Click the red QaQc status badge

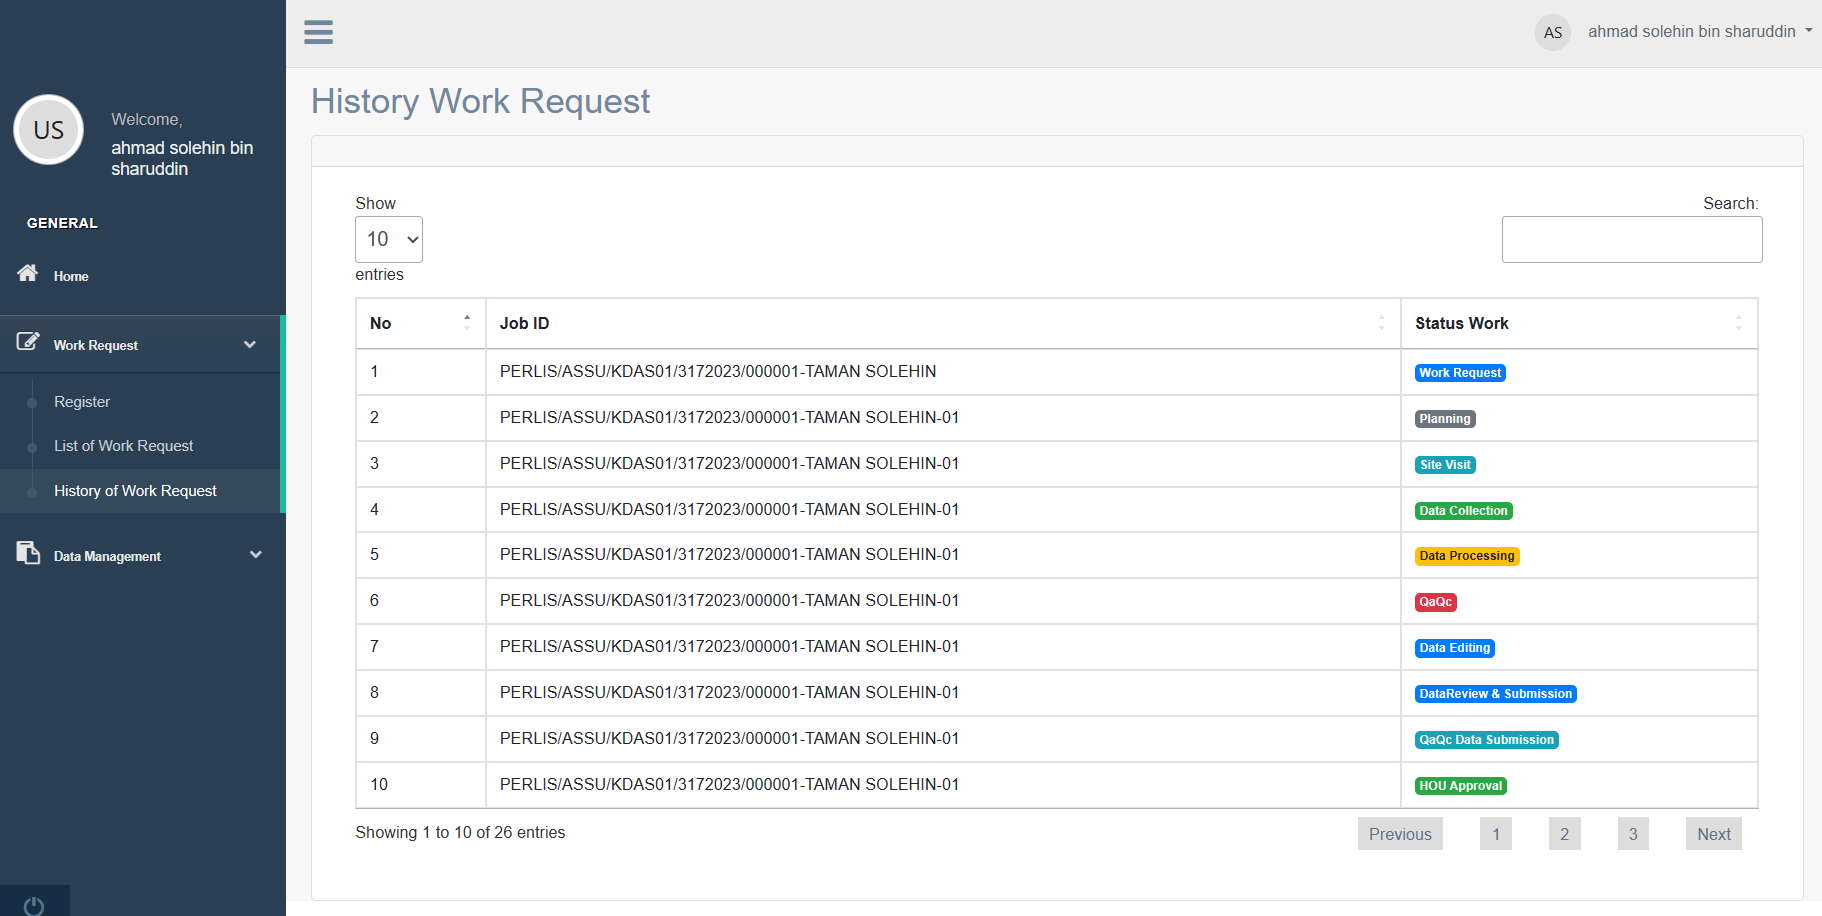tap(1435, 602)
